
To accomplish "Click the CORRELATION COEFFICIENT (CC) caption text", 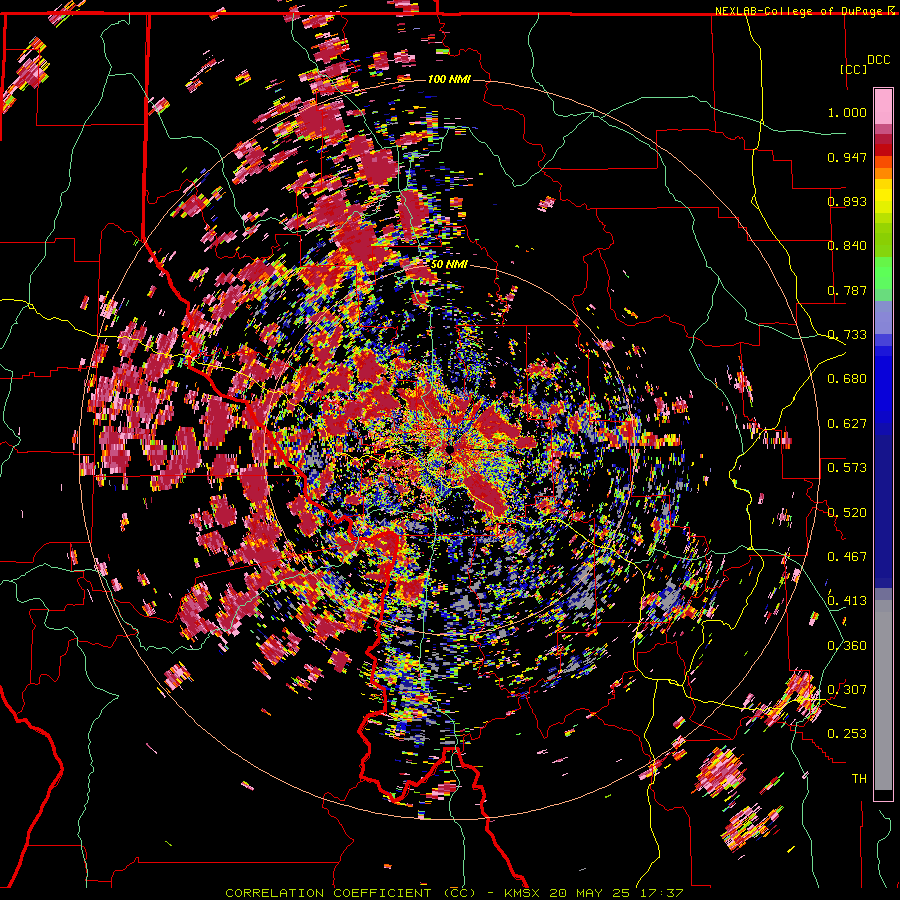I will [x=350, y=893].
